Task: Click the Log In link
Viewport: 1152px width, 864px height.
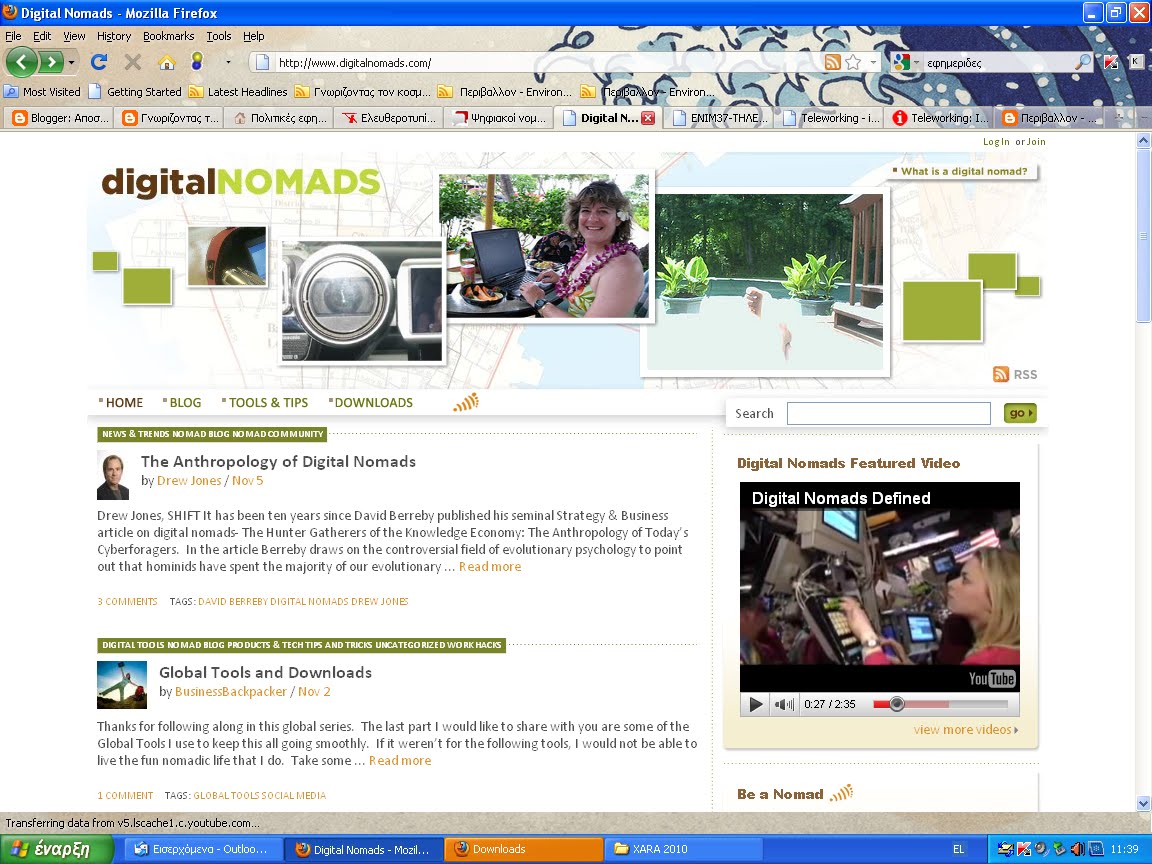Action: click(x=996, y=142)
